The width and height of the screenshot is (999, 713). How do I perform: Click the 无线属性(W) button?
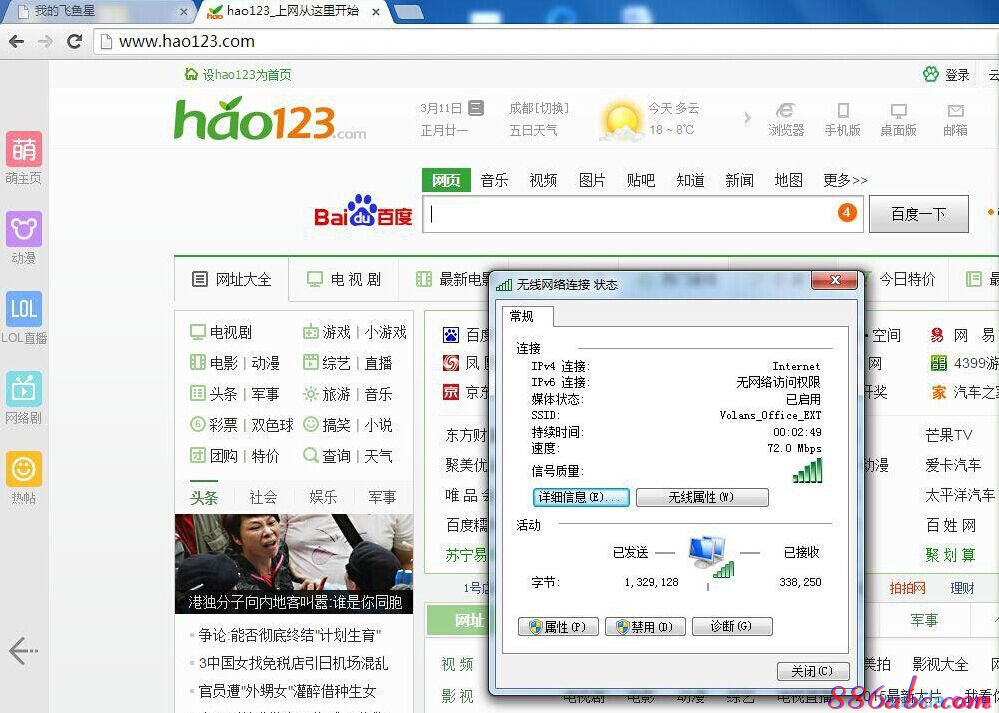pyautogui.click(x=703, y=497)
